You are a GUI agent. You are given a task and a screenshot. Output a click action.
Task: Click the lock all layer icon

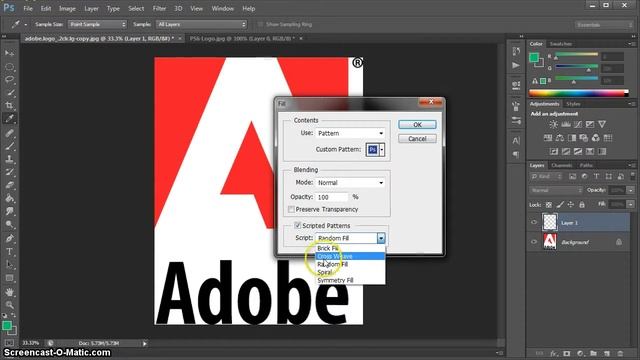[582, 204]
